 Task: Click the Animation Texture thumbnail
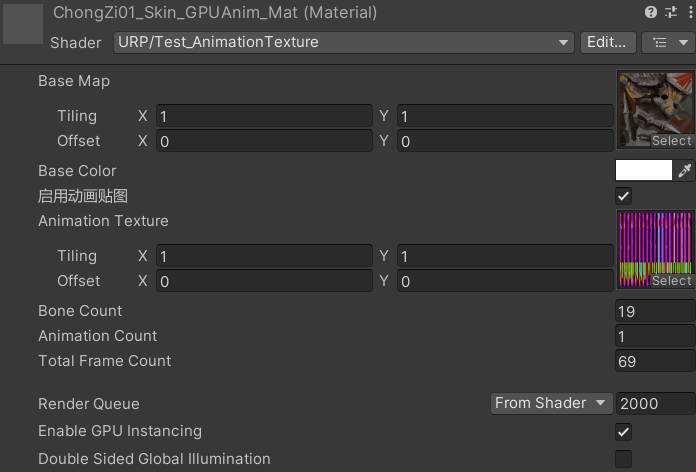tap(655, 243)
